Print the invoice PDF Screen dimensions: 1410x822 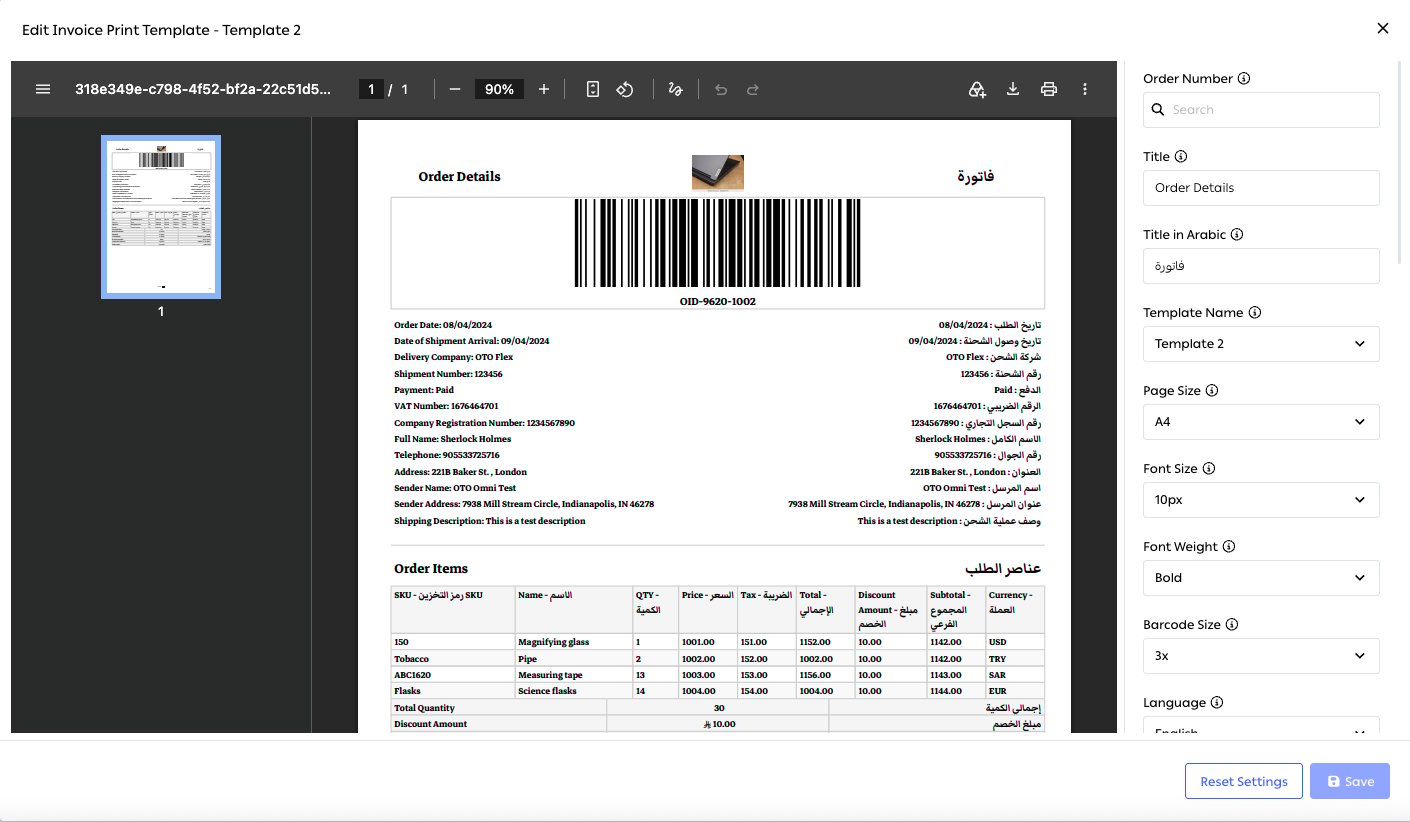tap(1049, 89)
